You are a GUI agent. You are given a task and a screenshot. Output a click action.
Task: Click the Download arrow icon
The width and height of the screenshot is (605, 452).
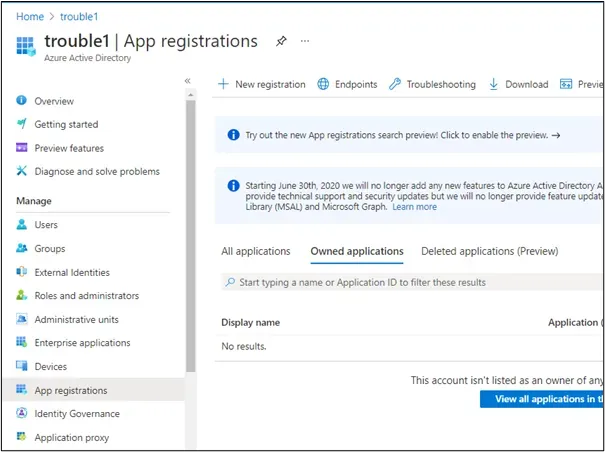pos(493,84)
